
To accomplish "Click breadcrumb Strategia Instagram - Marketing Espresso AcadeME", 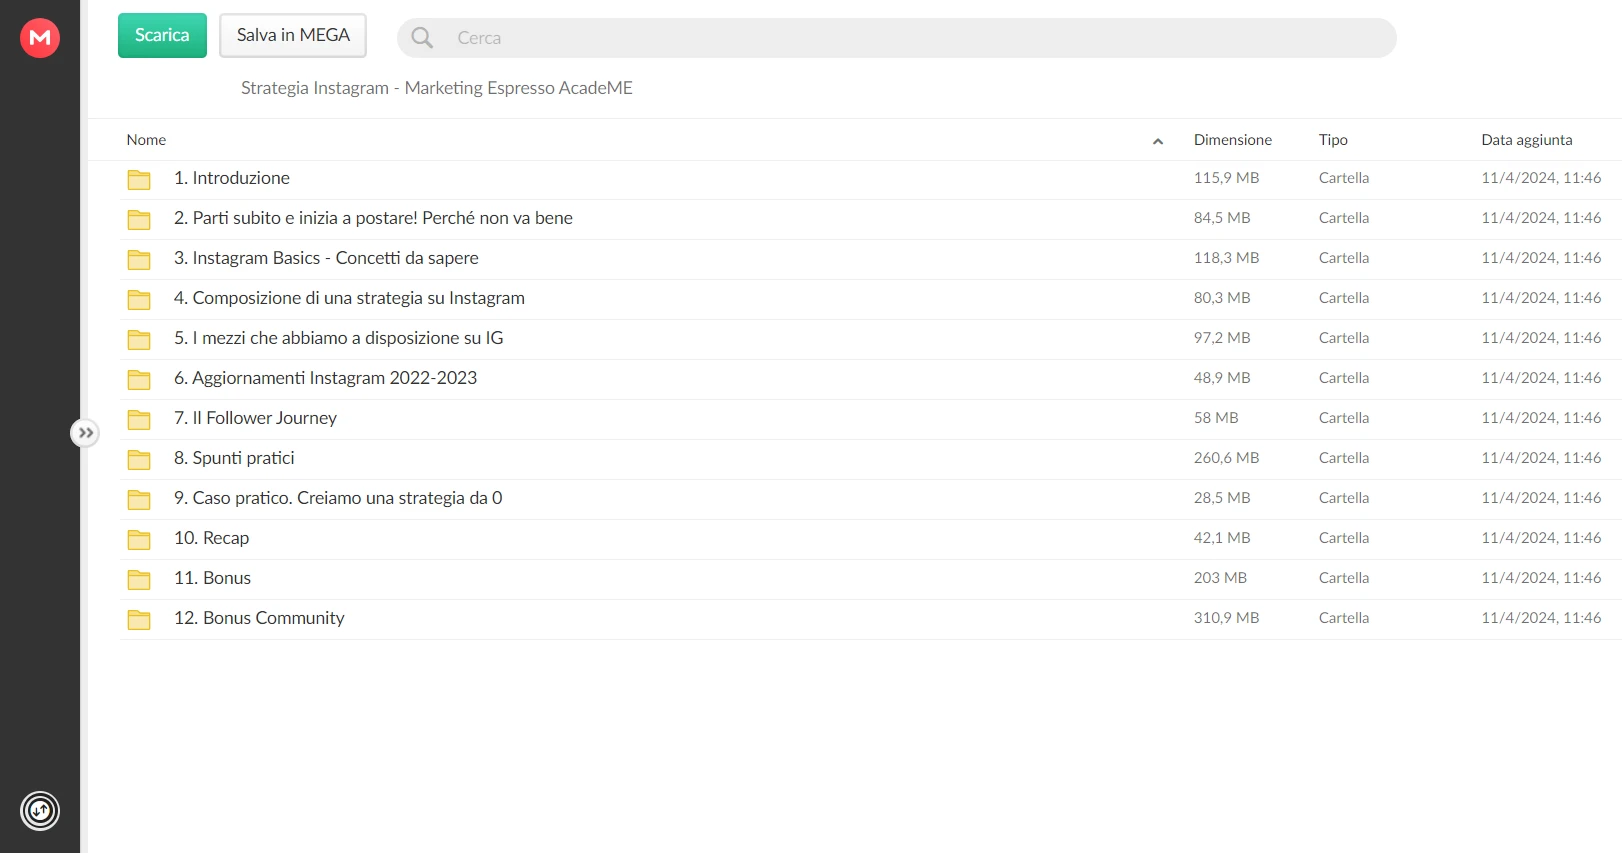I will click(x=437, y=88).
